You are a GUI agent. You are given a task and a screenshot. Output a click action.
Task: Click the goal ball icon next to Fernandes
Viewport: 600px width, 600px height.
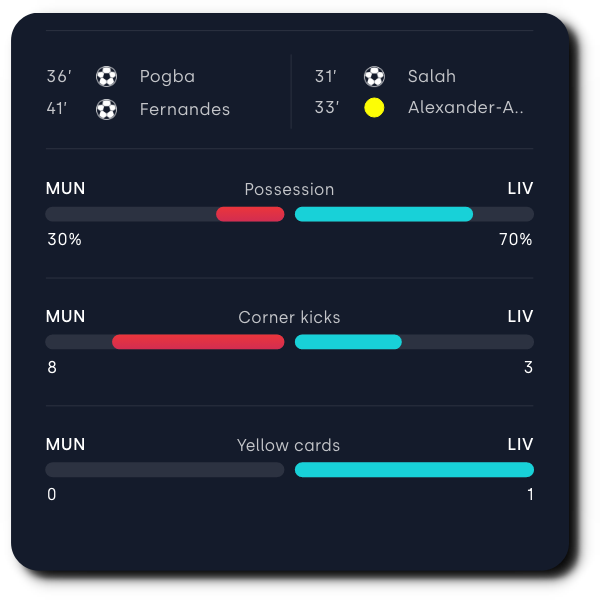point(106,109)
